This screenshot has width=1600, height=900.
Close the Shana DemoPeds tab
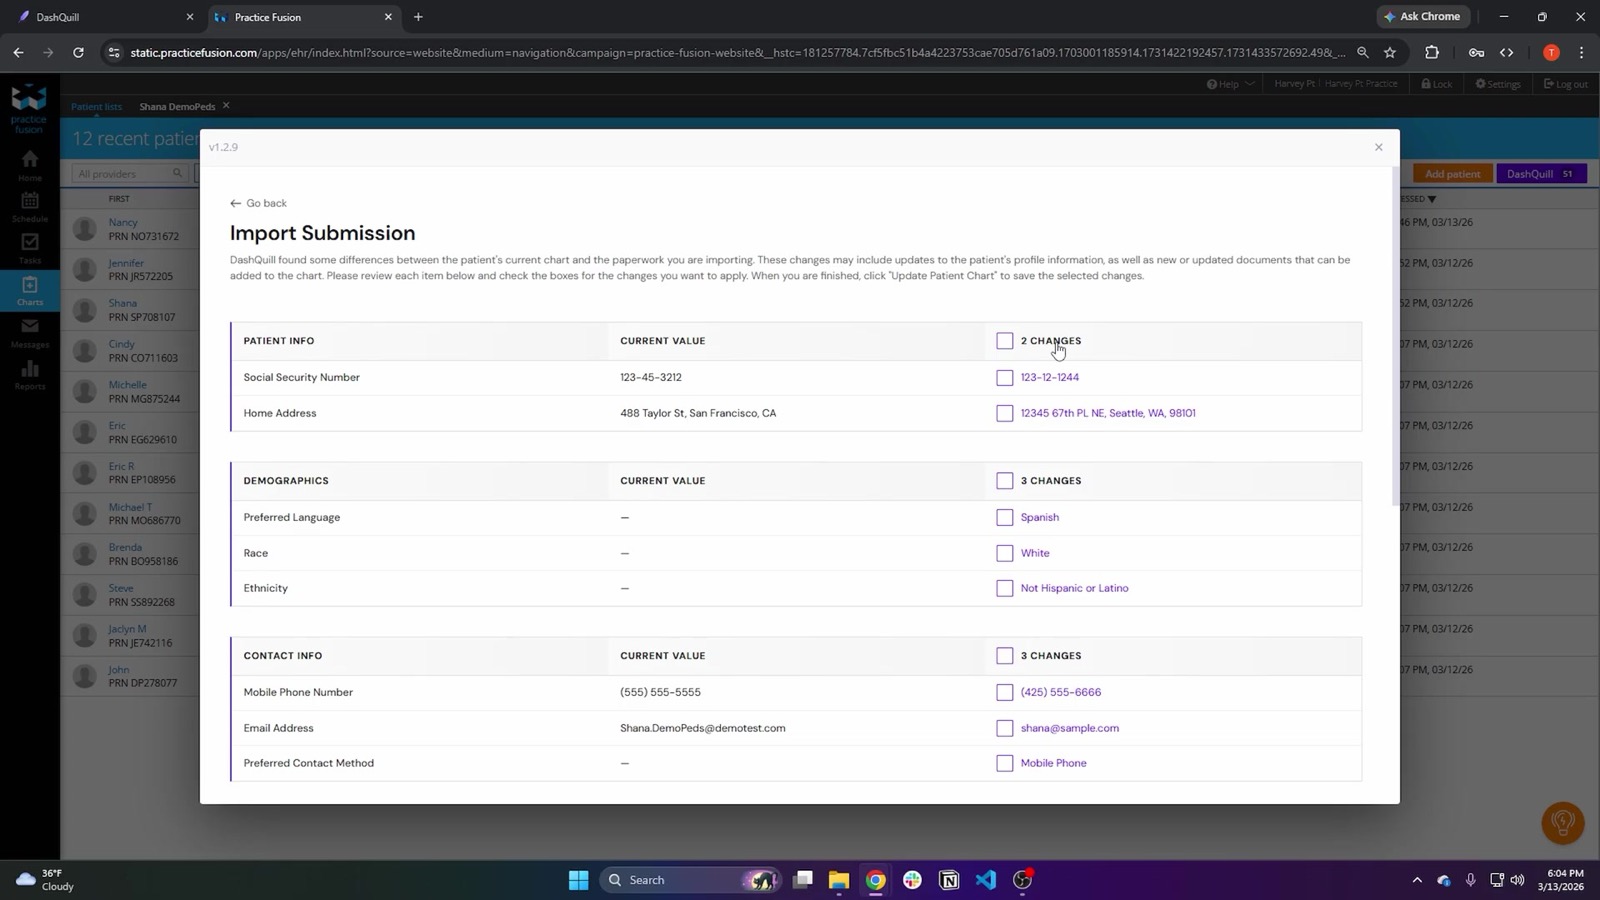point(226,105)
